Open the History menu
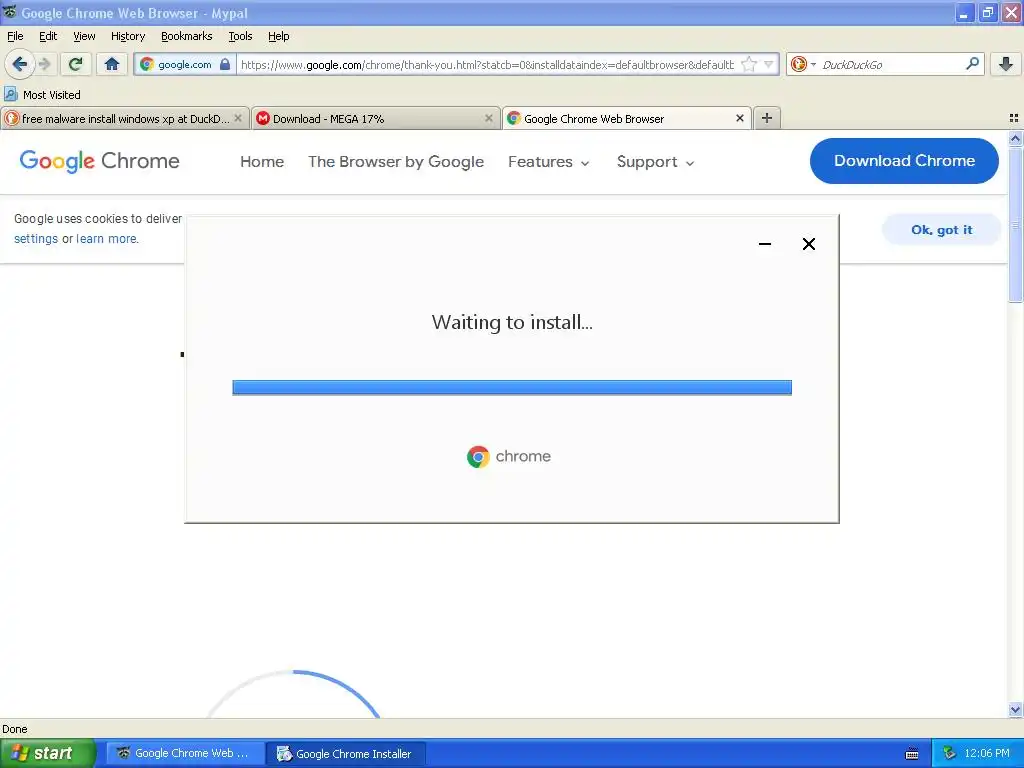The height and width of the screenshot is (768, 1024). click(x=127, y=36)
